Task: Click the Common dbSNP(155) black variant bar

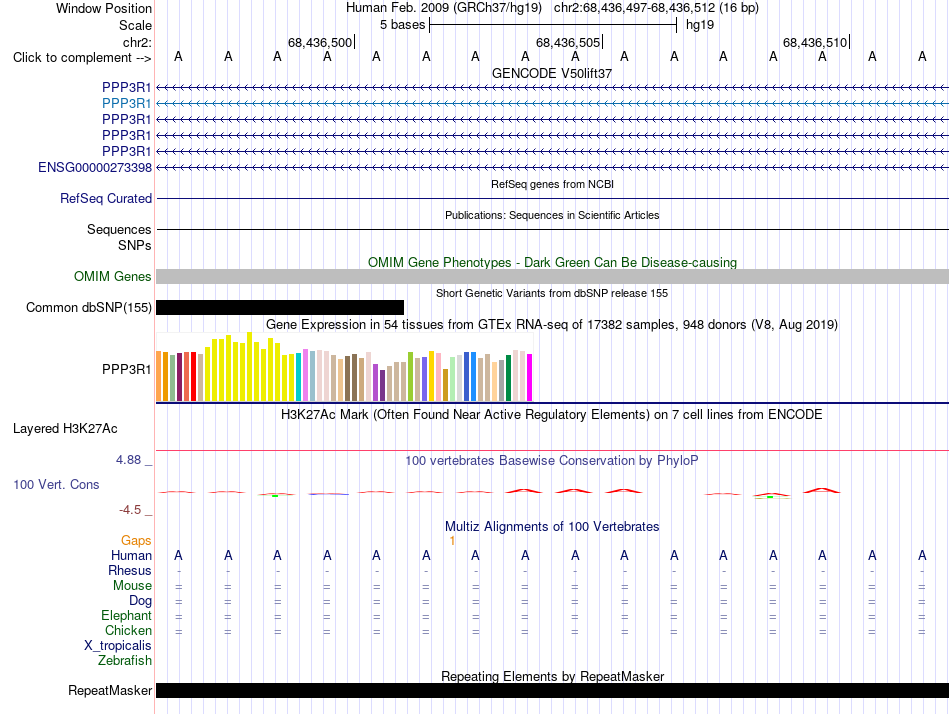Action: point(280,307)
